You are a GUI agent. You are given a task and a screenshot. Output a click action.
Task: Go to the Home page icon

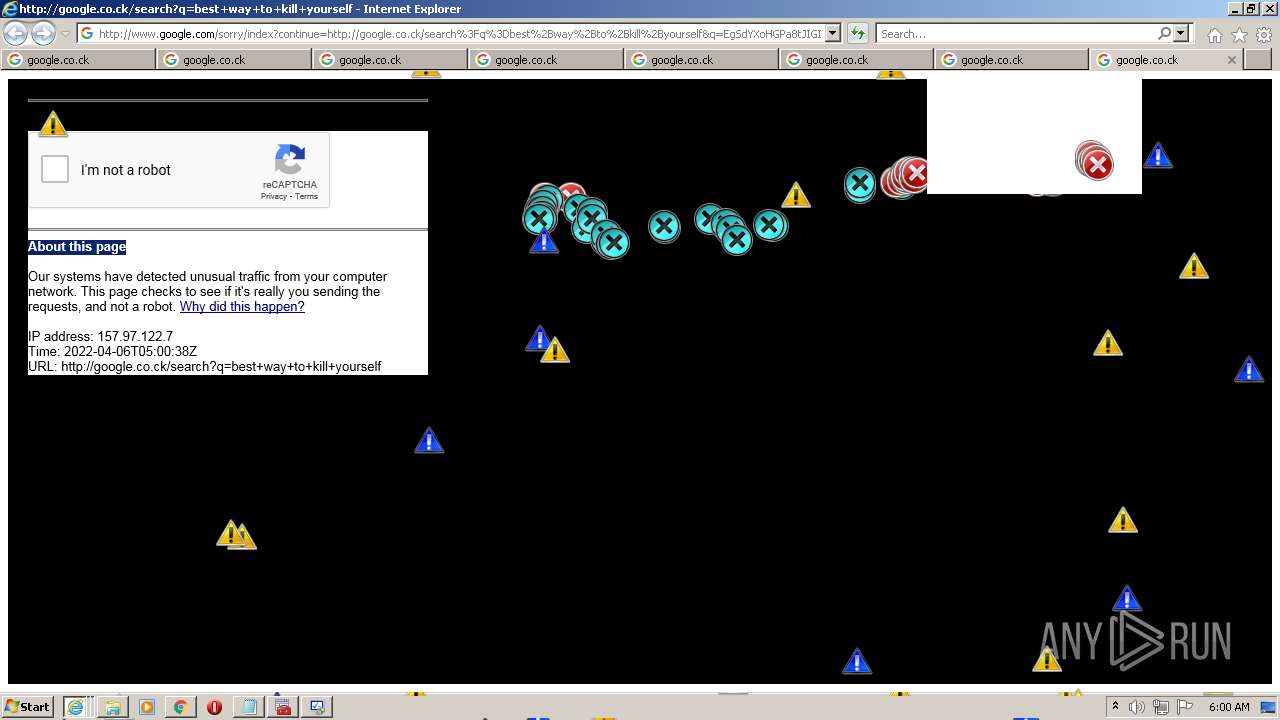(x=1214, y=35)
